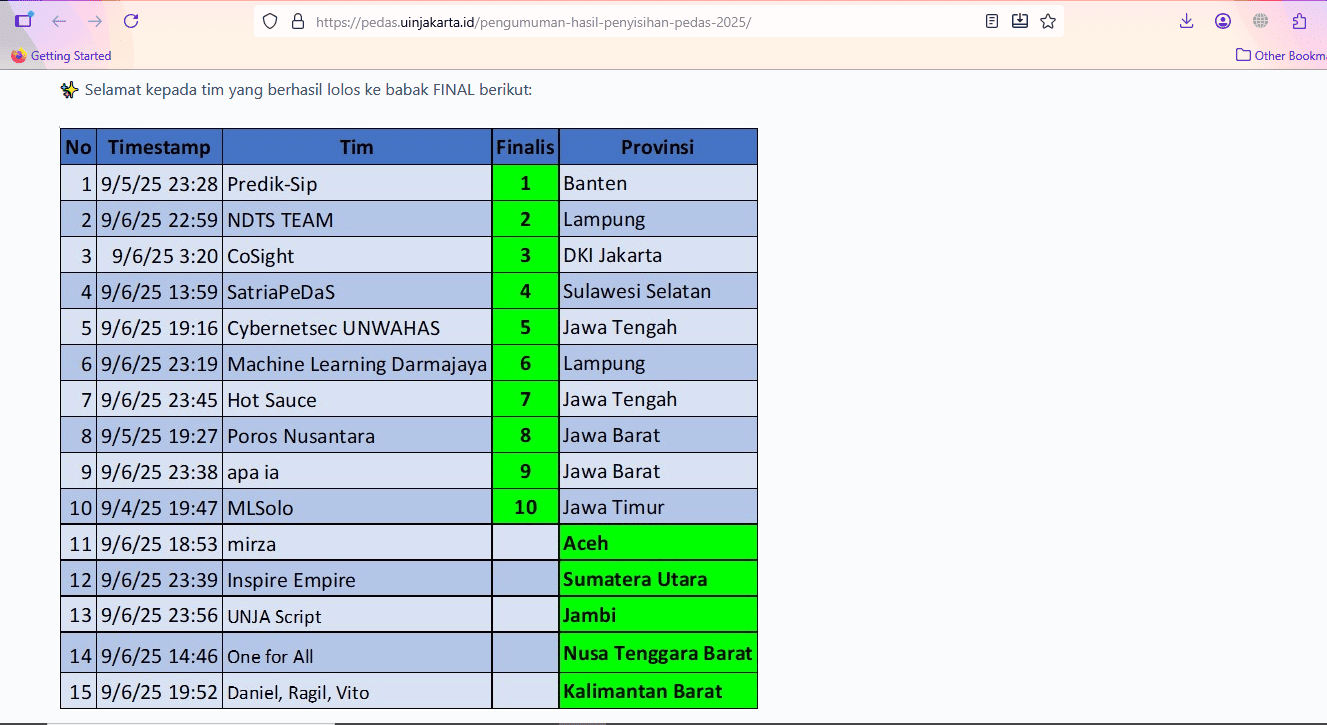Select the green Finalis cell numbered 5
The width and height of the screenshot is (1327, 725).
(x=525, y=327)
